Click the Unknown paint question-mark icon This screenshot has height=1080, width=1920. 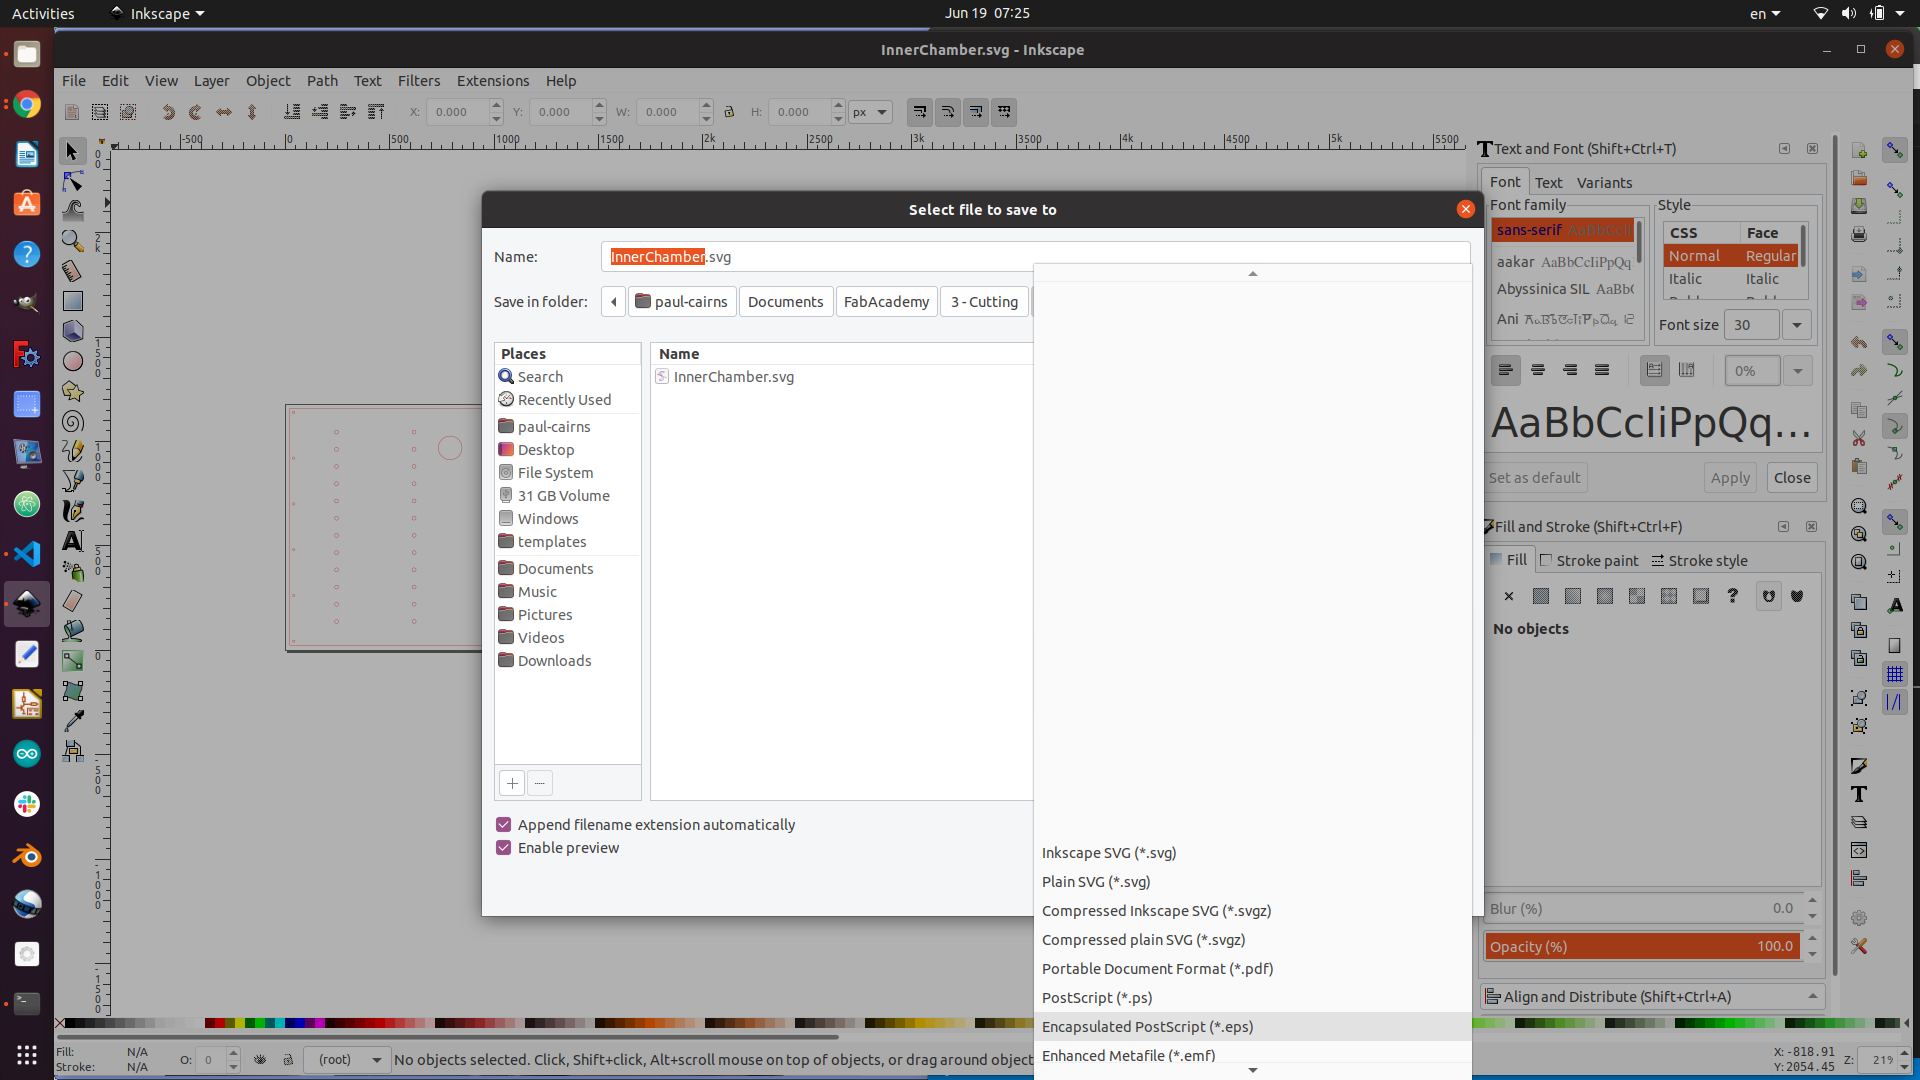tap(1733, 596)
